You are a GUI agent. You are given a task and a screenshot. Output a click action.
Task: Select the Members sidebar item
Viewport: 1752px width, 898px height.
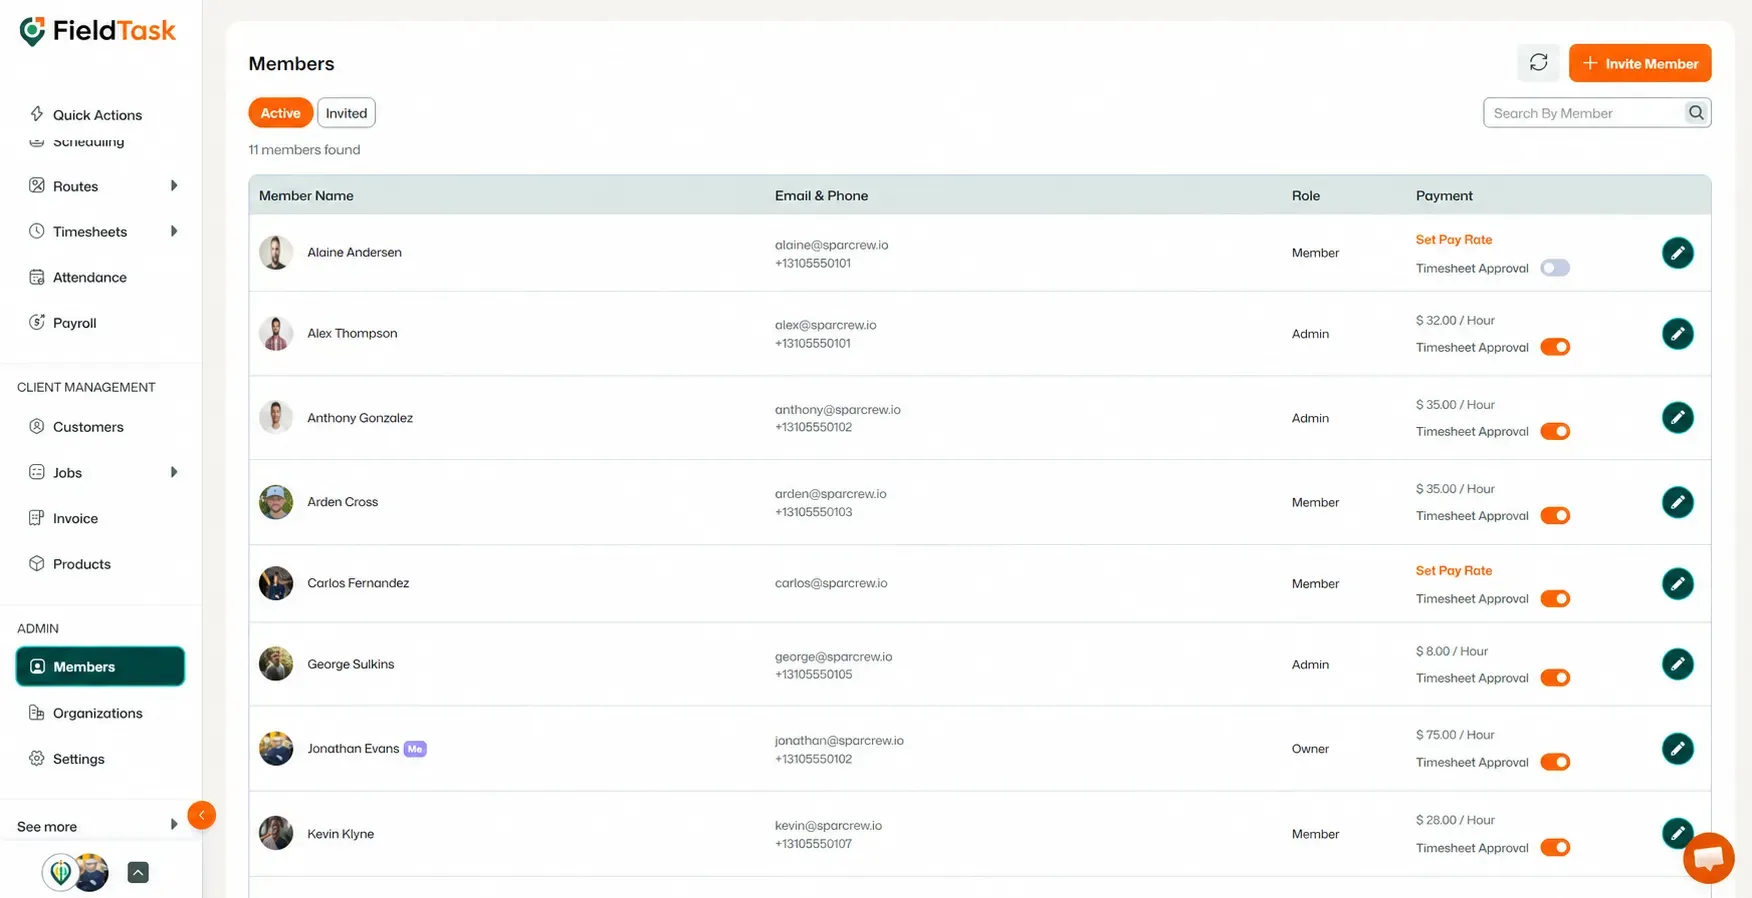click(100, 667)
